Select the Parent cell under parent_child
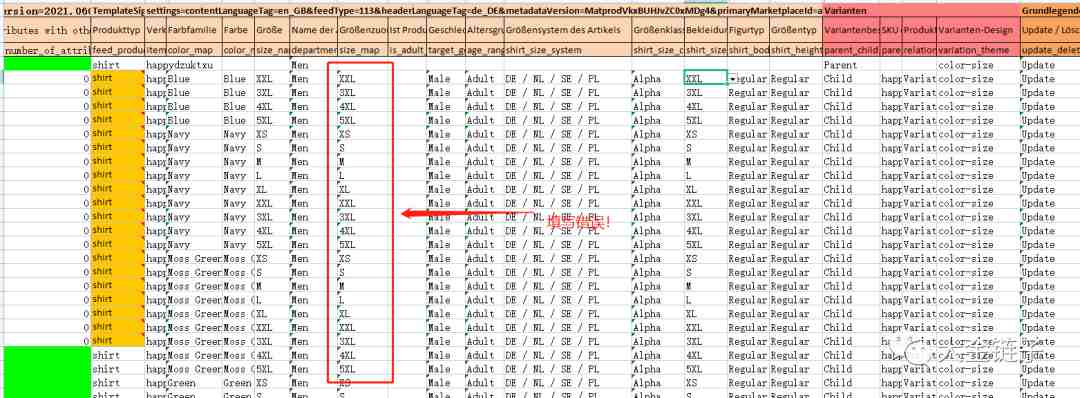1080x398 pixels. click(x=851, y=65)
